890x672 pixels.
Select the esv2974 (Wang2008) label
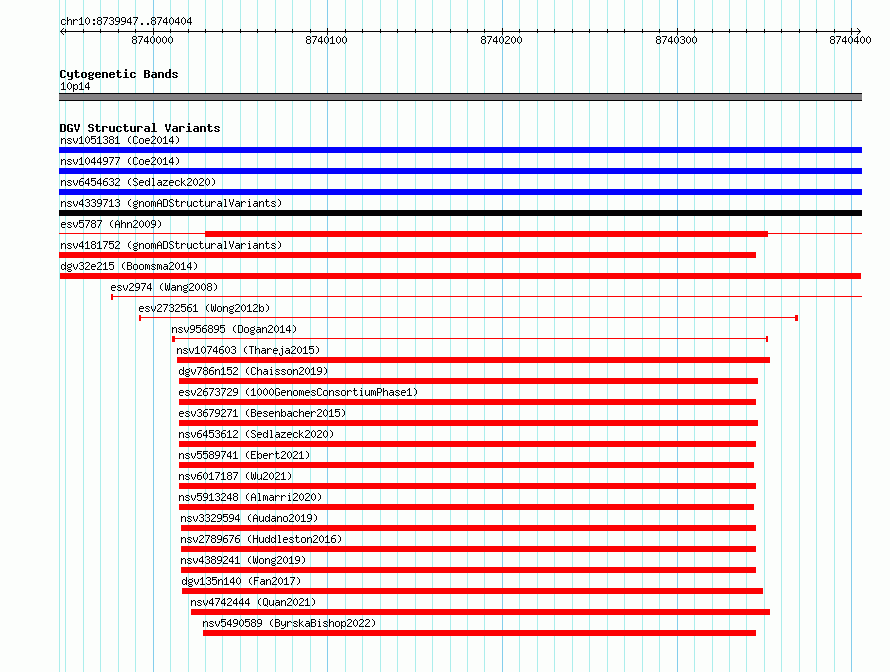(x=164, y=287)
